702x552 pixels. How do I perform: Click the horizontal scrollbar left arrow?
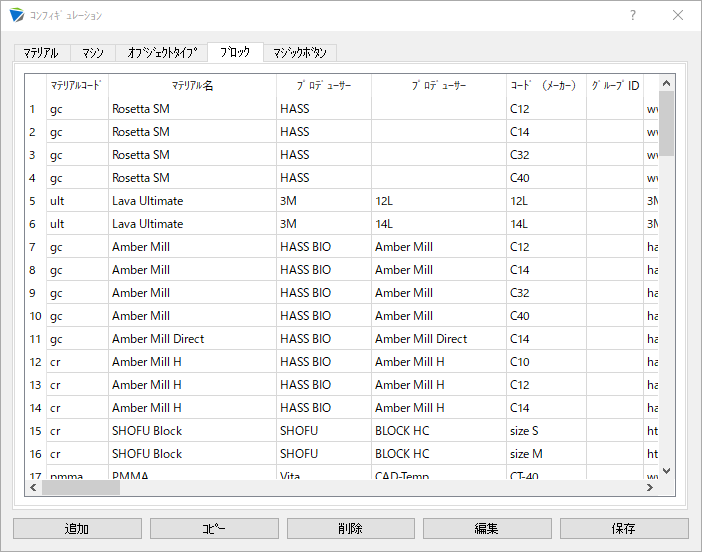coord(34,488)
